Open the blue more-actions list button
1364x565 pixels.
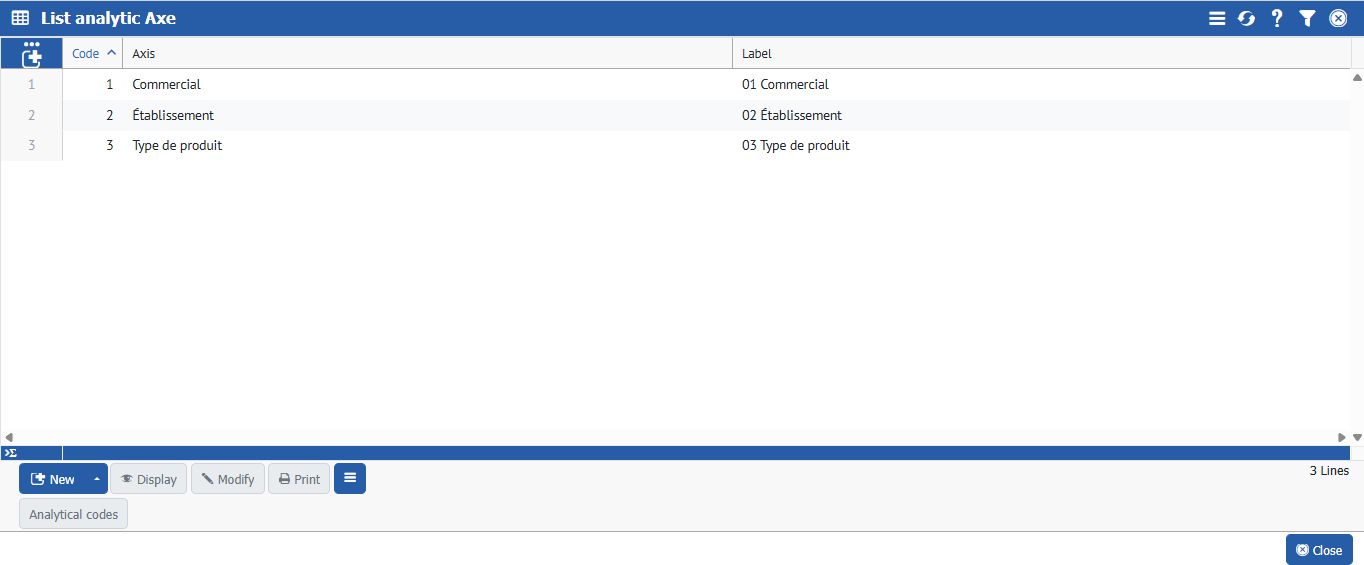[350, 479]
